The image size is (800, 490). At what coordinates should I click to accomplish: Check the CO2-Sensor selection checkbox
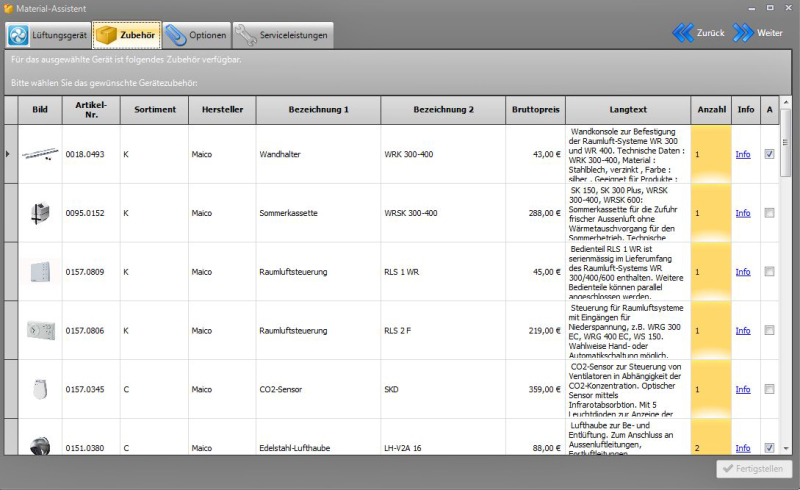point(769,389)
